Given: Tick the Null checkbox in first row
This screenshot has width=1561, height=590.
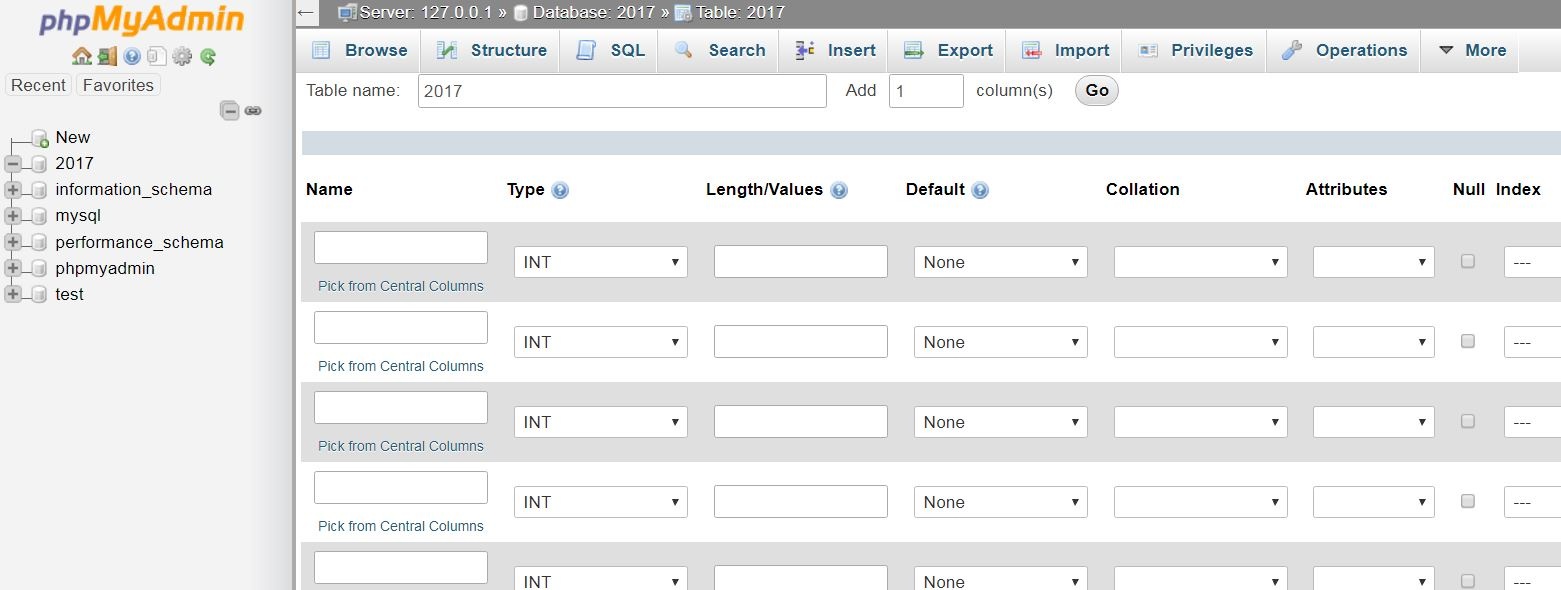Looking at the screenshot, I should (1468, 261).
